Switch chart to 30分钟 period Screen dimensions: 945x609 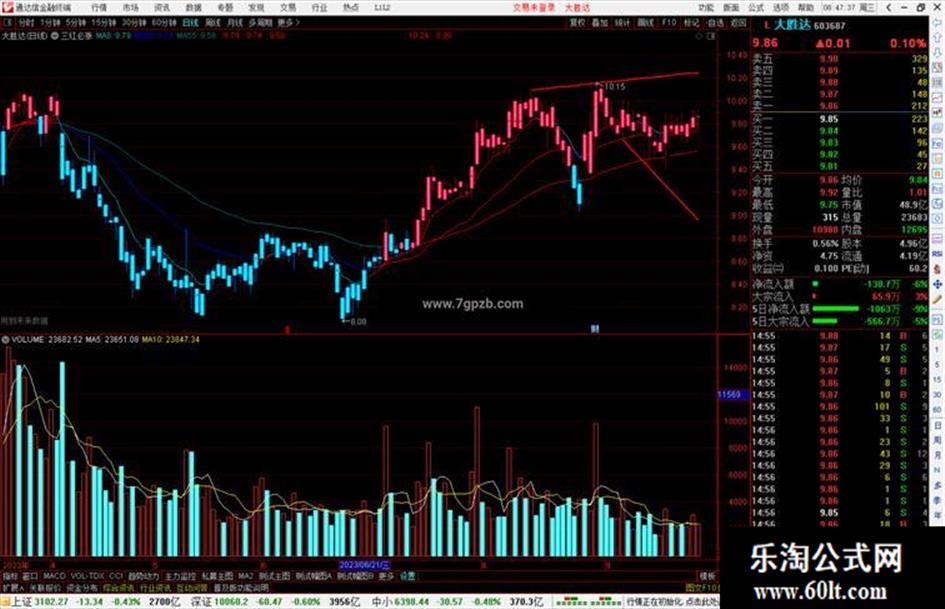coord(134,22)
